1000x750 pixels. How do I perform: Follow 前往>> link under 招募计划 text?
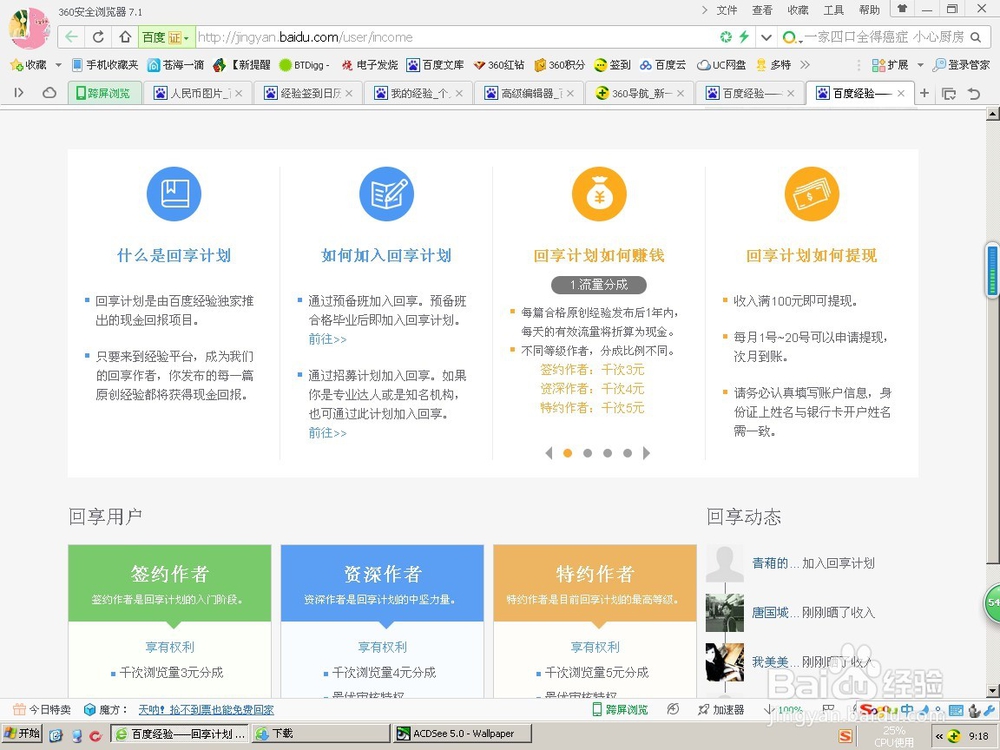[327, 433]
